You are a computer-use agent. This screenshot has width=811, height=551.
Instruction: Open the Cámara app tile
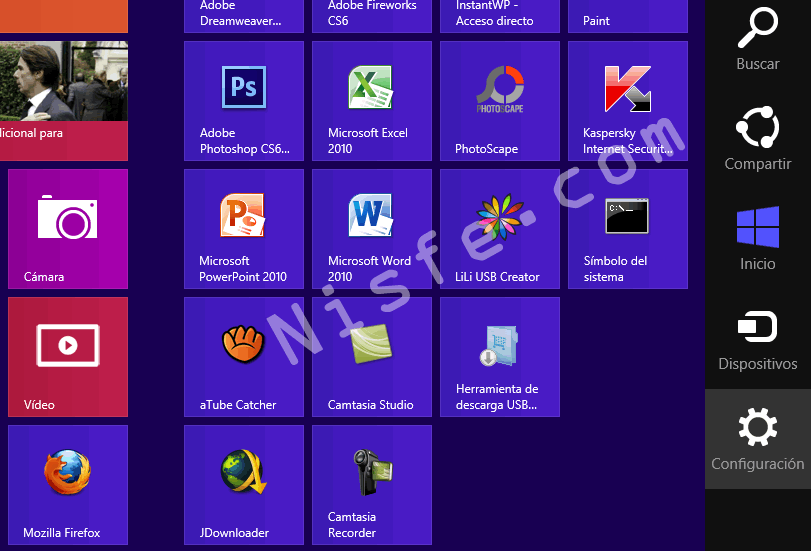click(68, 229)
